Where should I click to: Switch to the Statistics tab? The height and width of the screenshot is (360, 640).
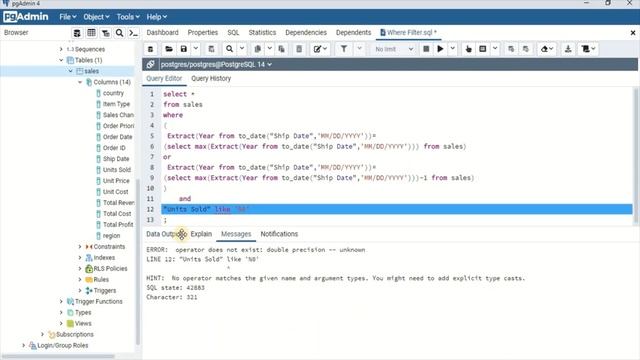coord(262,32)
